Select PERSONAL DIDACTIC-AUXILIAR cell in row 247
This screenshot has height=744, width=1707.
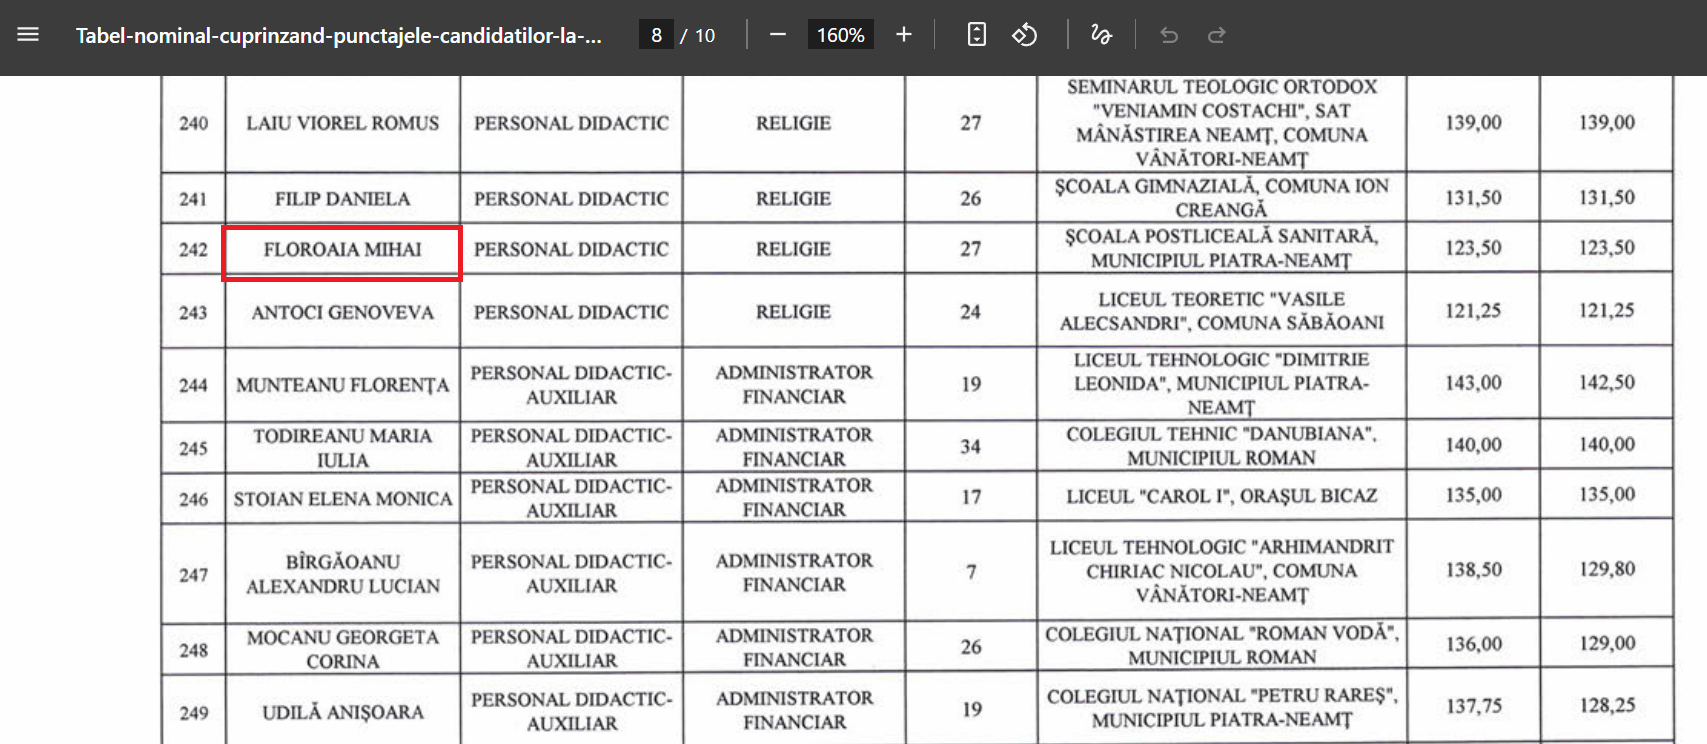click(x=571, y=573)
